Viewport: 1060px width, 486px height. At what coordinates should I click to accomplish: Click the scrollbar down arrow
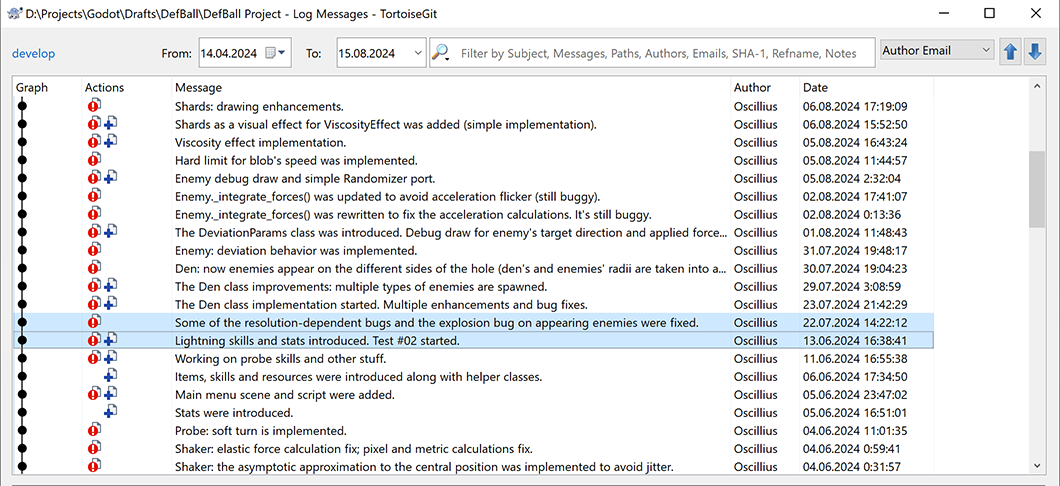[x=1036, y=466]
